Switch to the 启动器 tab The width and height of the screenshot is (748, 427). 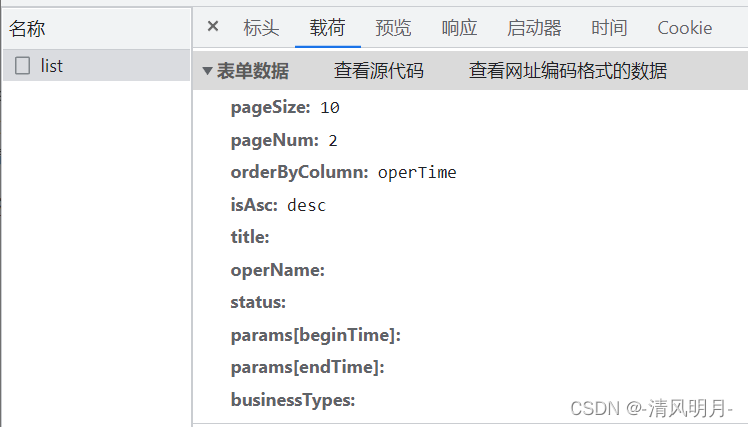pos(534,28)
